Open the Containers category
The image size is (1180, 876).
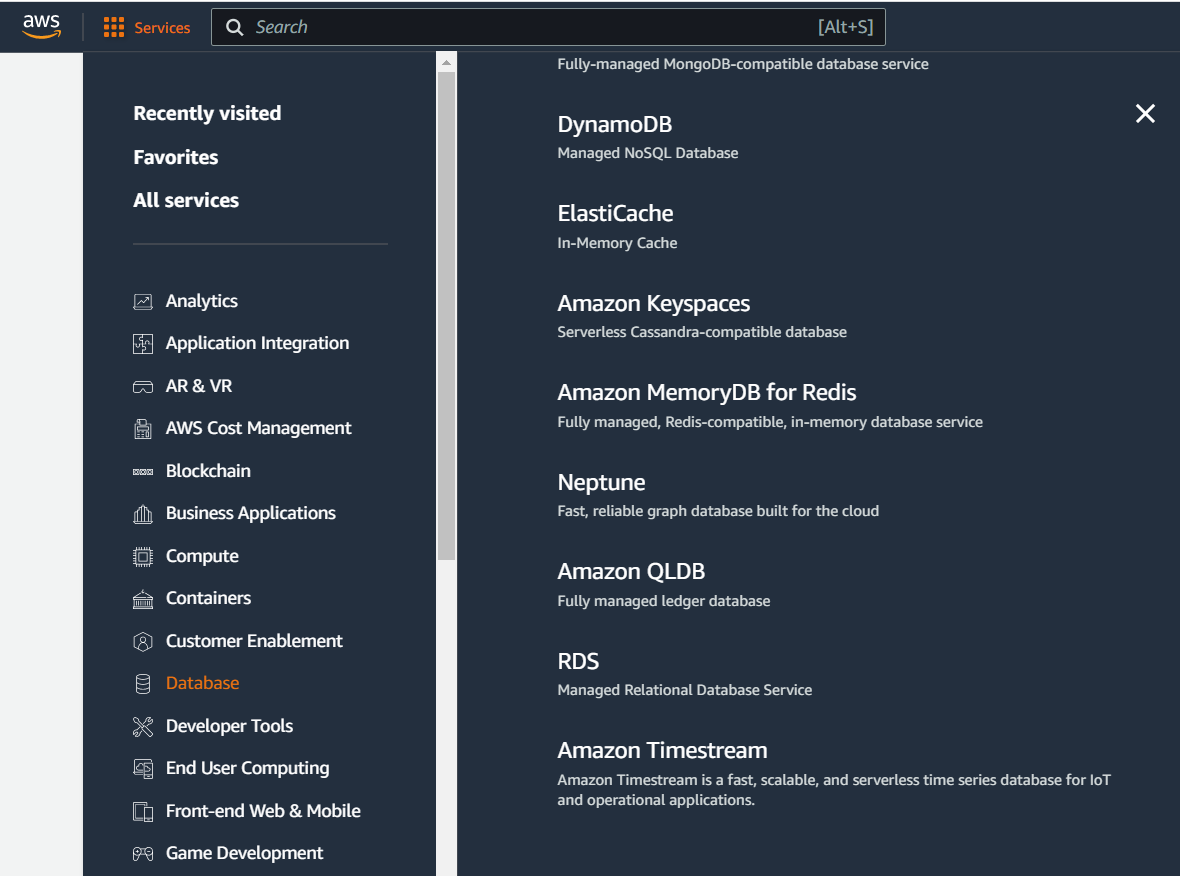click(208, 598)
